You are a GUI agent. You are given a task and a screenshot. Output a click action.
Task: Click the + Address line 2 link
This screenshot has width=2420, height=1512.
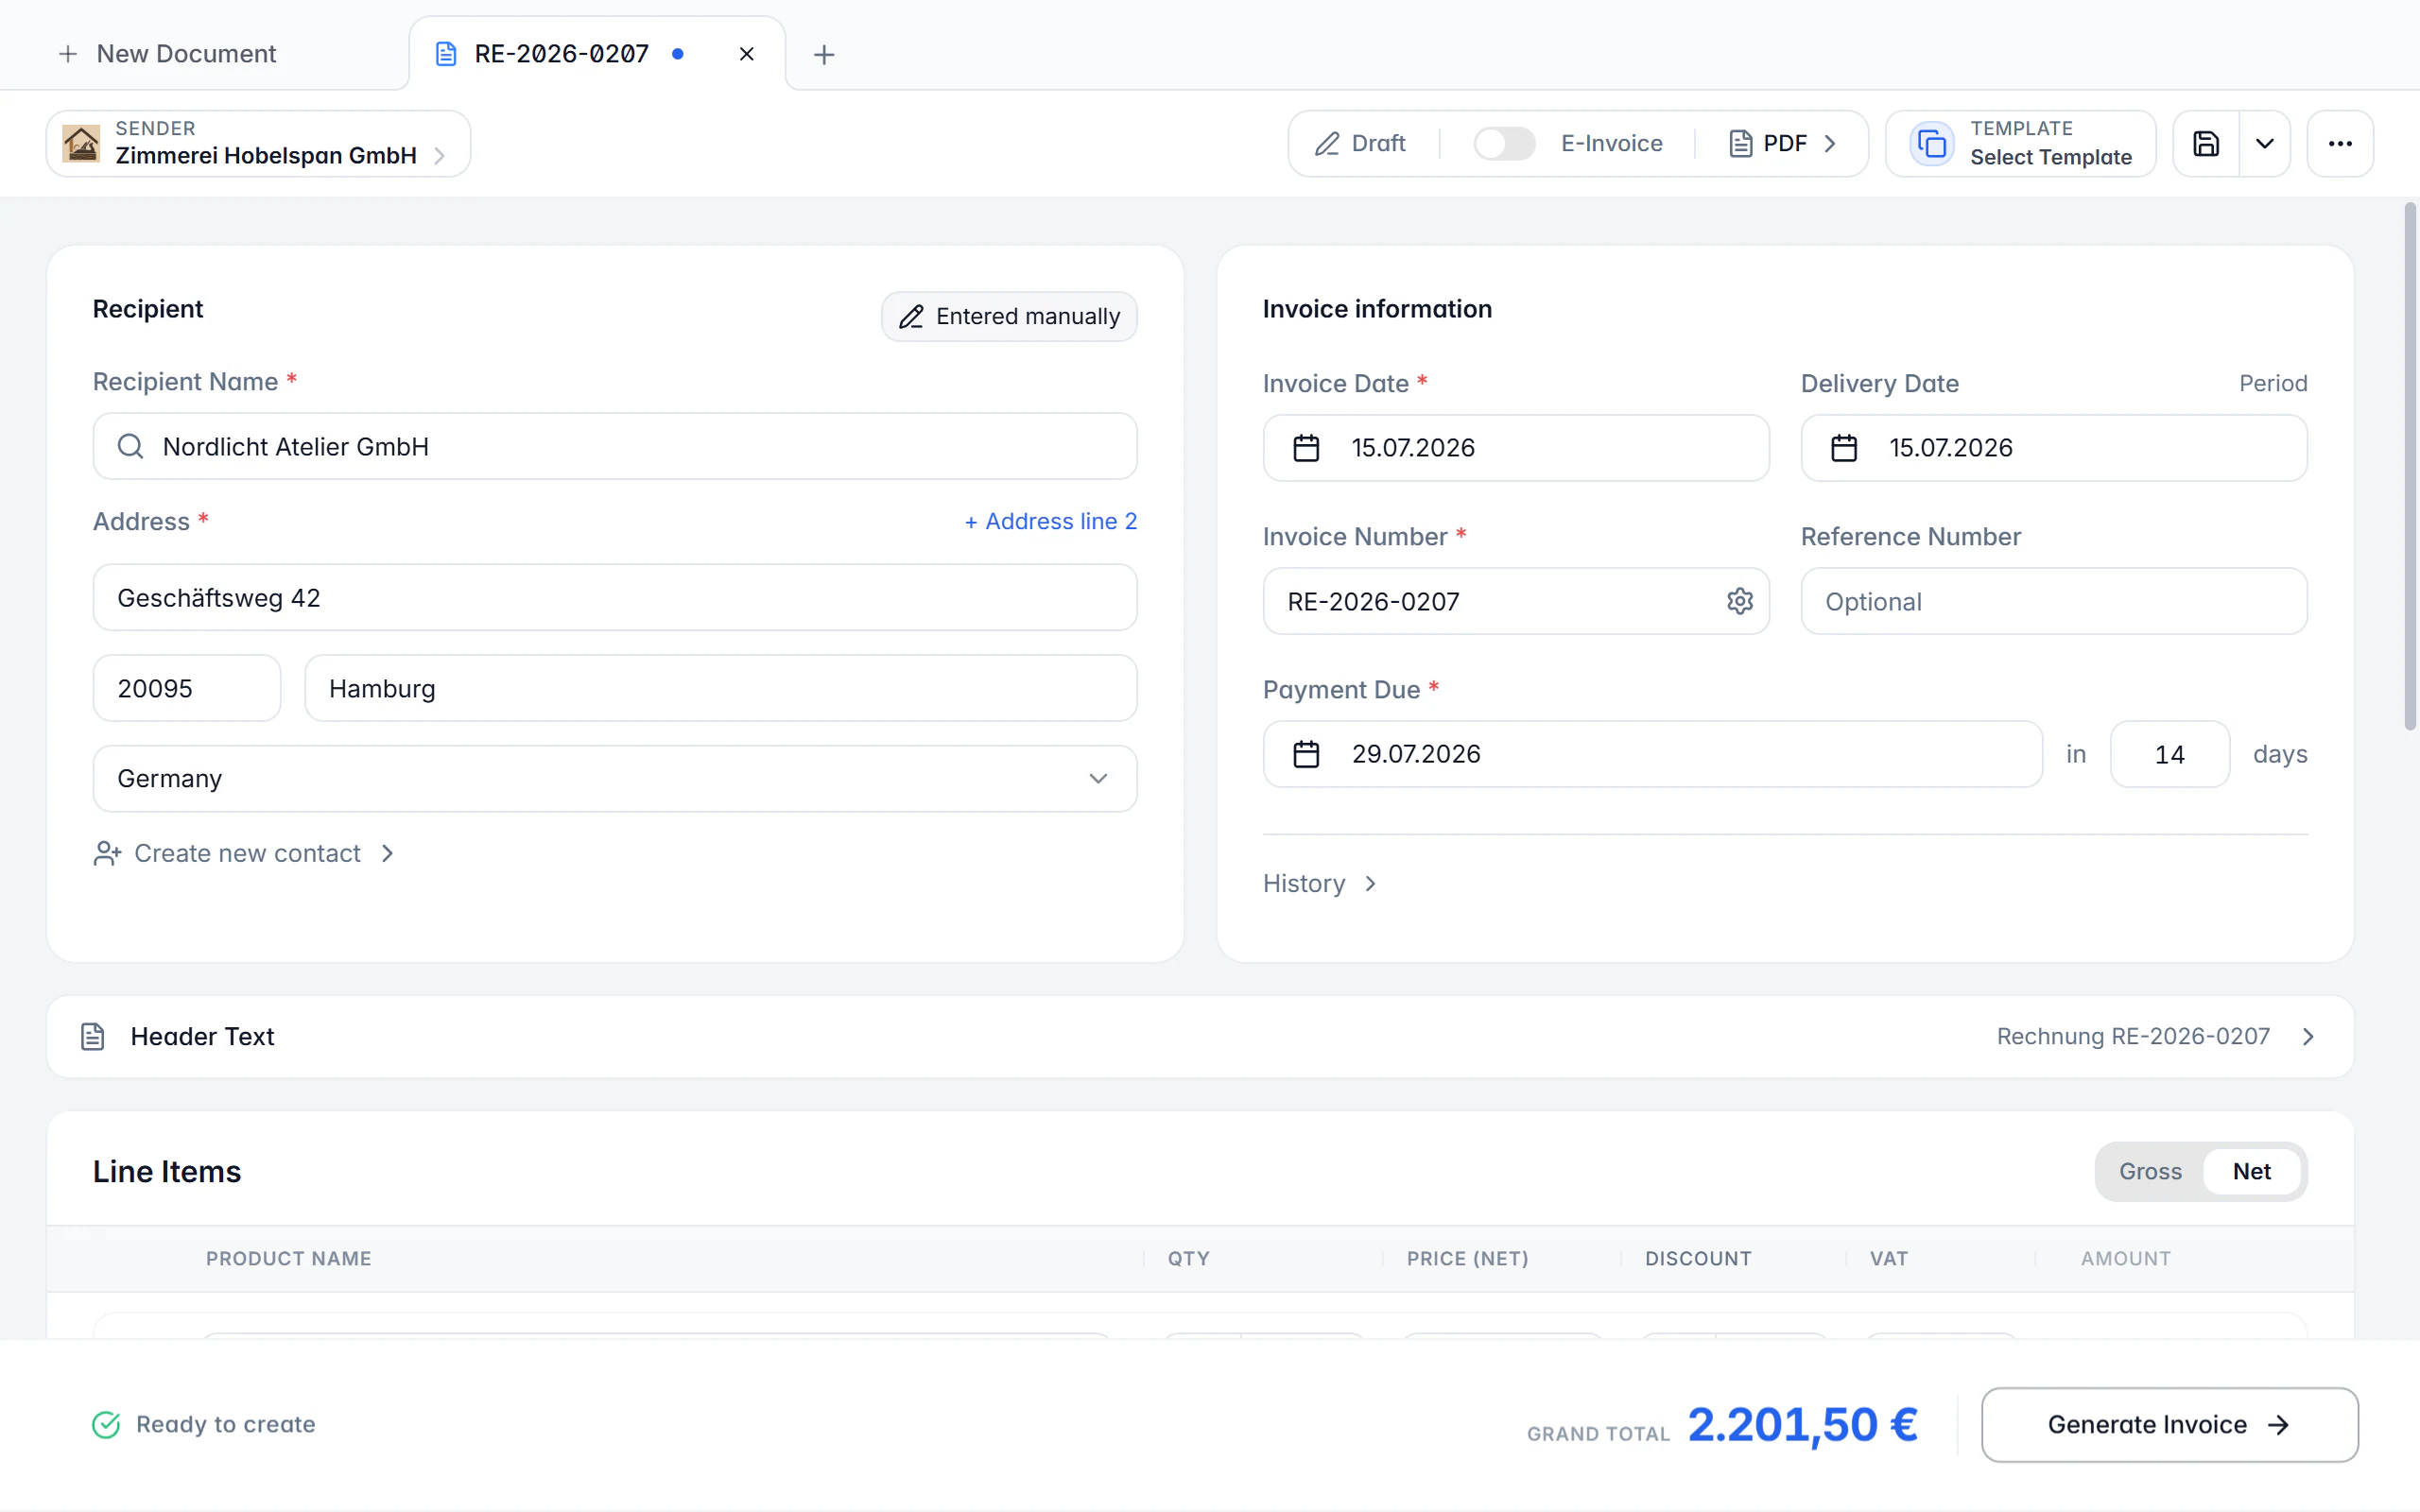pyautogui.click(x=1051, y=521)
